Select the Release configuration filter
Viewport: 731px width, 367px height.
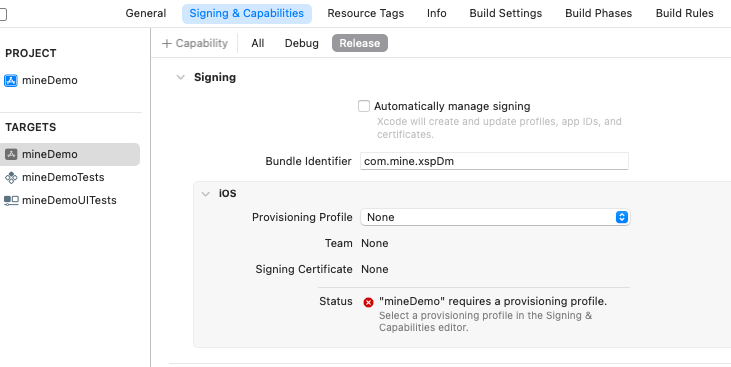tap(359, 43)
